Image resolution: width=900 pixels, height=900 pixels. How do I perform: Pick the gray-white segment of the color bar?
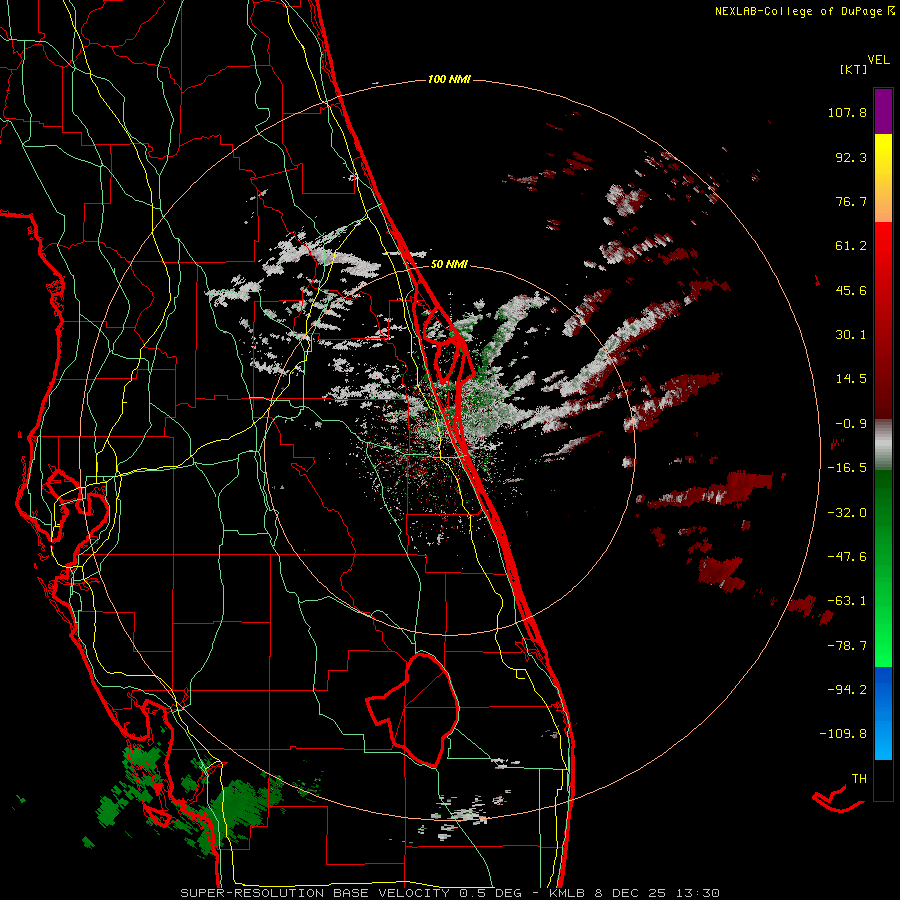tap(883, 443)
